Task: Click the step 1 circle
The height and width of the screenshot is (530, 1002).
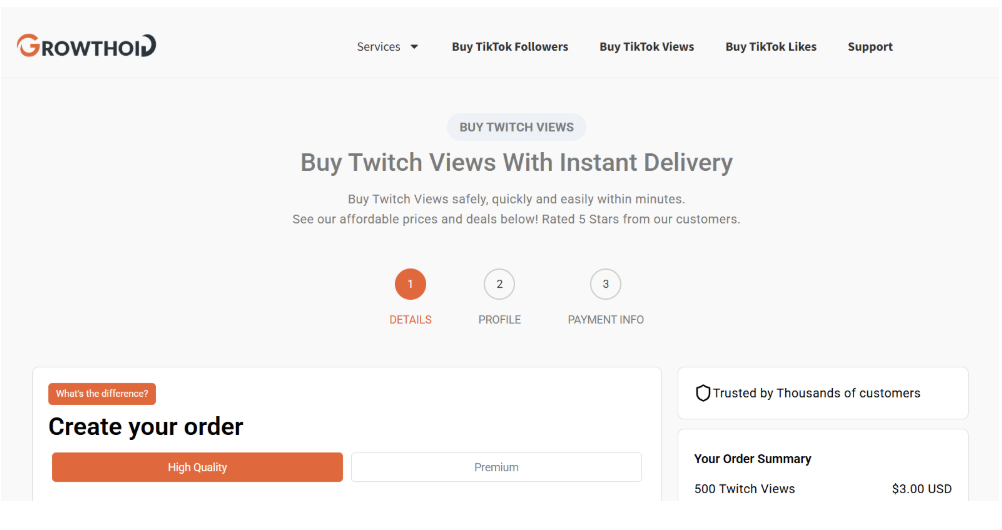Action: [410, 284]
